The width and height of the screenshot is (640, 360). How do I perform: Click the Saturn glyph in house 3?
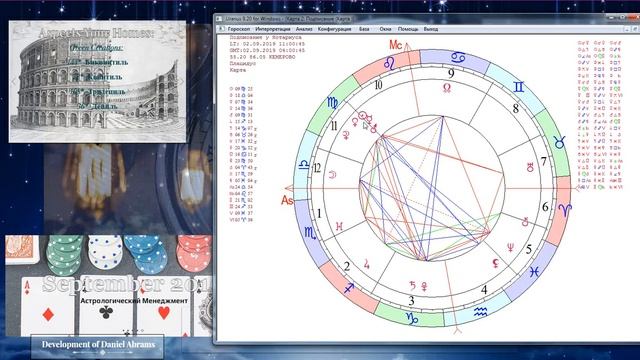(413, 285)
